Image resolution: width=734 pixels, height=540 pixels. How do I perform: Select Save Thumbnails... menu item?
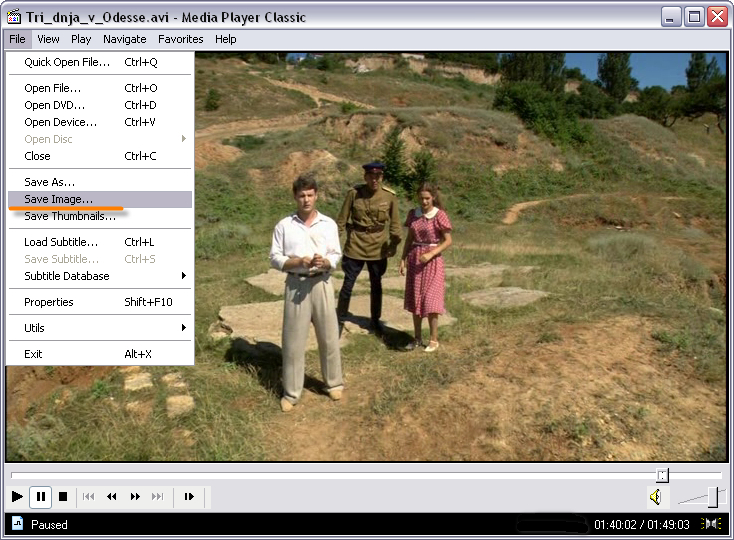[x=100, y=216]
